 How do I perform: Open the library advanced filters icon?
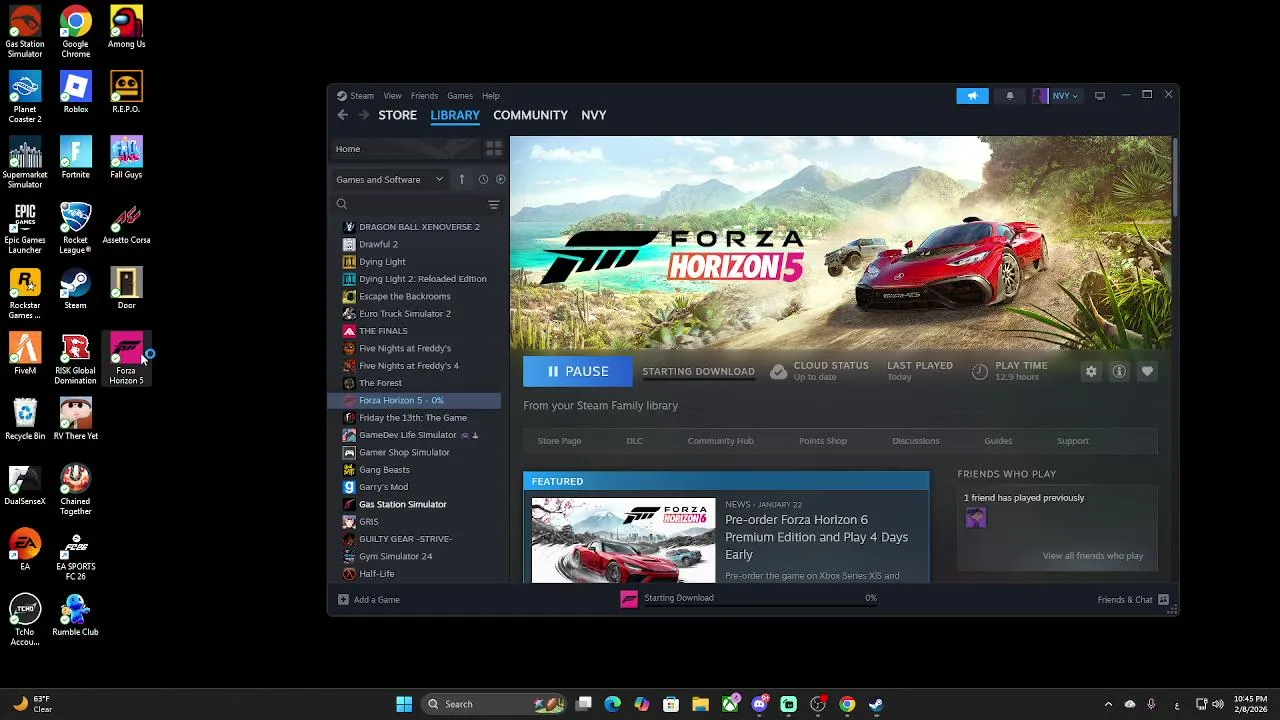(x=493, y=205)
